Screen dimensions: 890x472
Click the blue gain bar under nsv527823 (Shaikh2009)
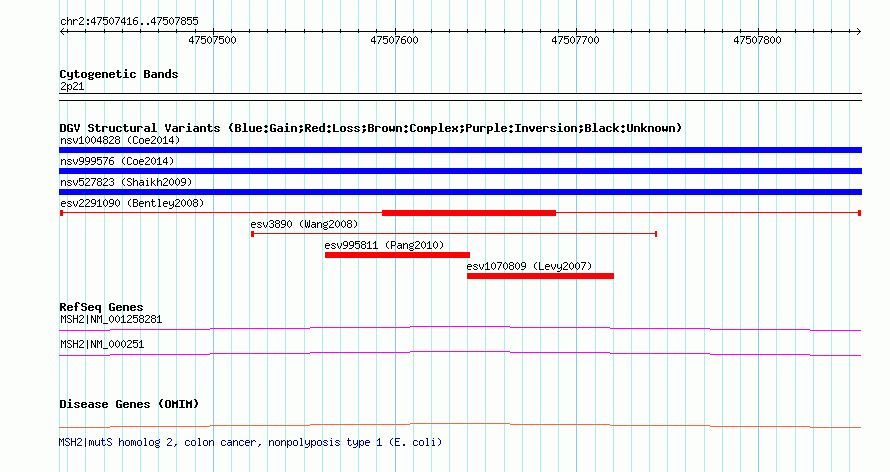point(460,192)
